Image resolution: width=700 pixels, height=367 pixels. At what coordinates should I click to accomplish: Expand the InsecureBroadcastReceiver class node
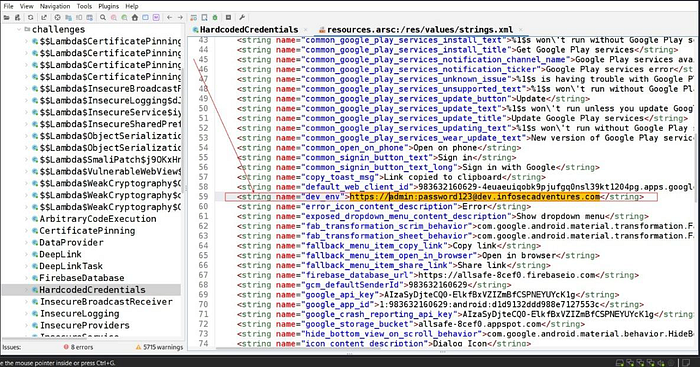click(26, 302)
